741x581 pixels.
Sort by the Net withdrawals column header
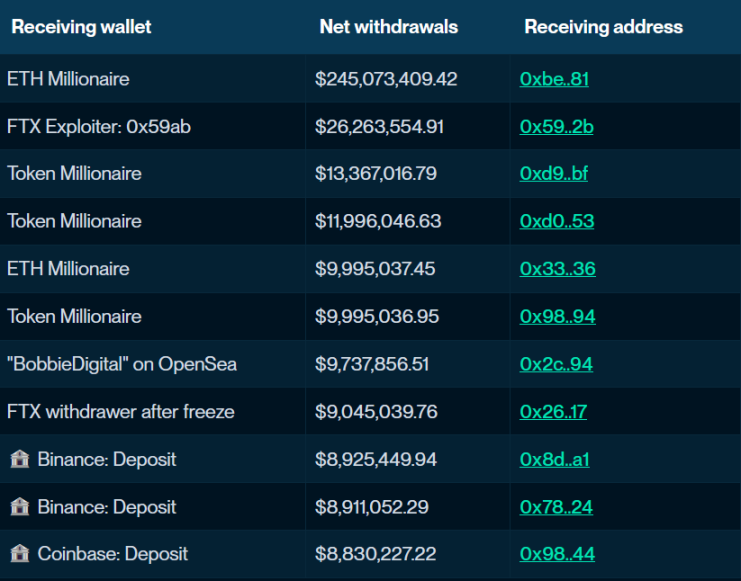tap(388, 27)
